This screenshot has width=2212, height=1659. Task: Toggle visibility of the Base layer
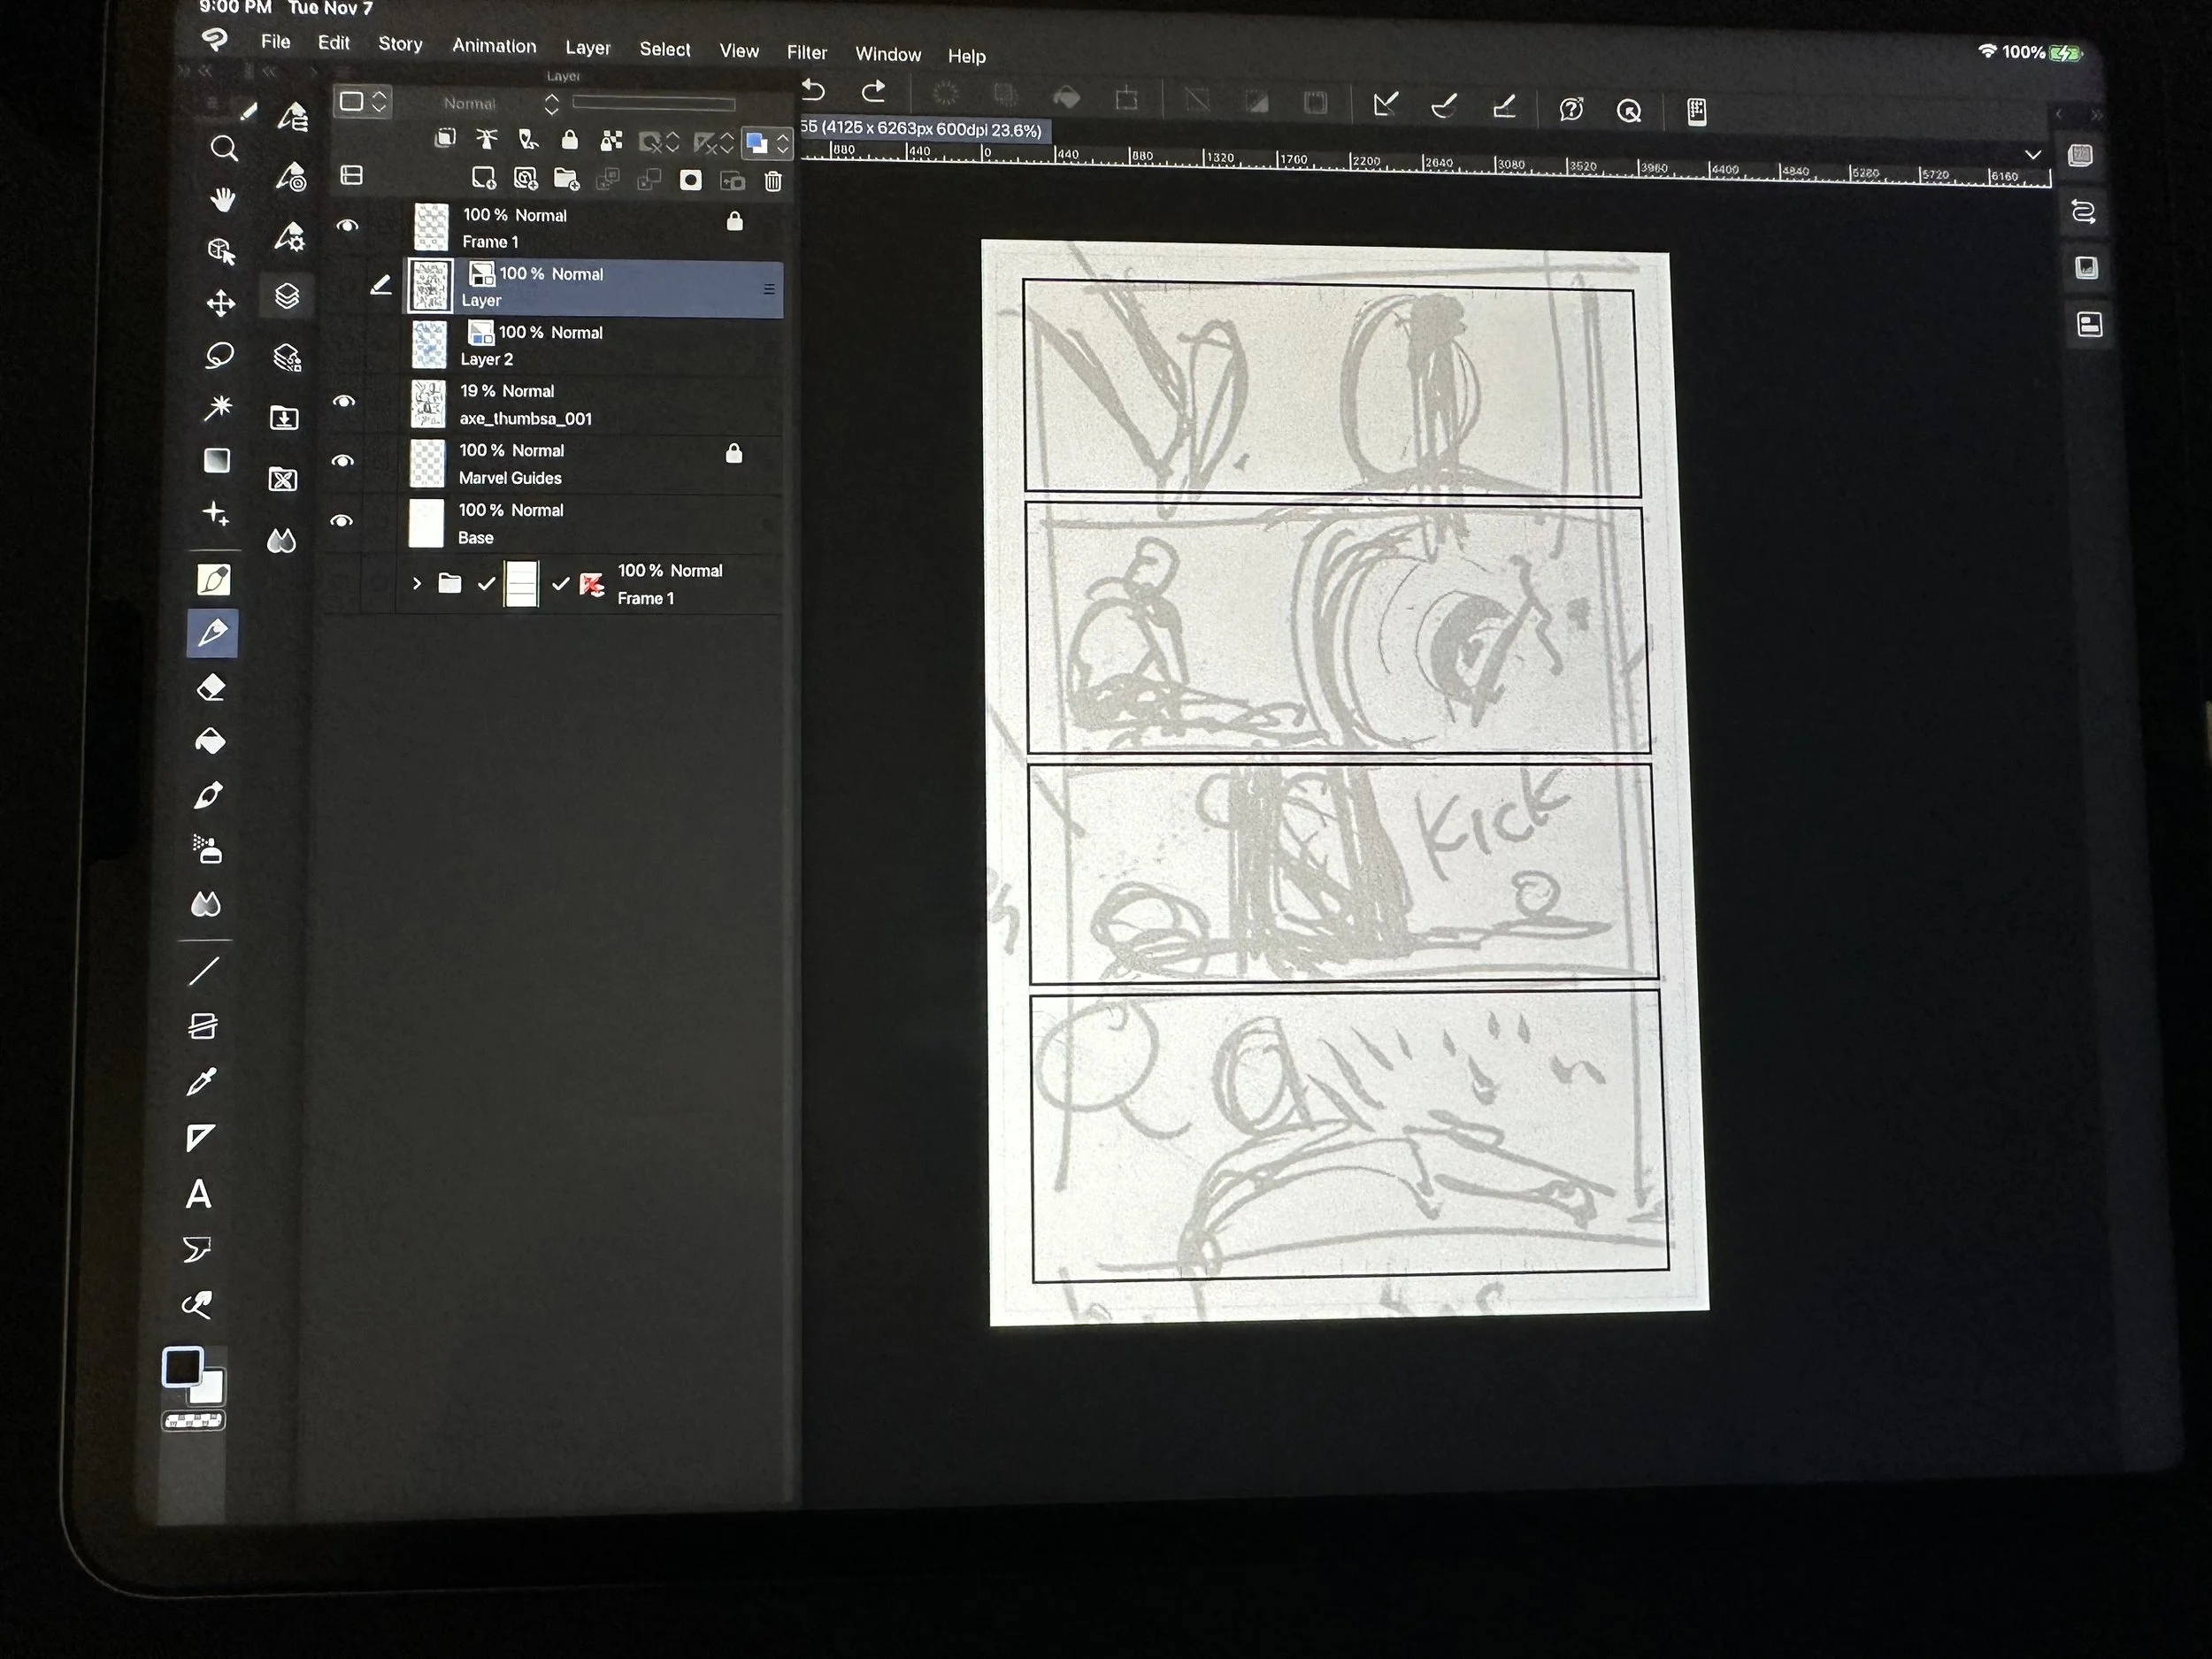[342, 521]
